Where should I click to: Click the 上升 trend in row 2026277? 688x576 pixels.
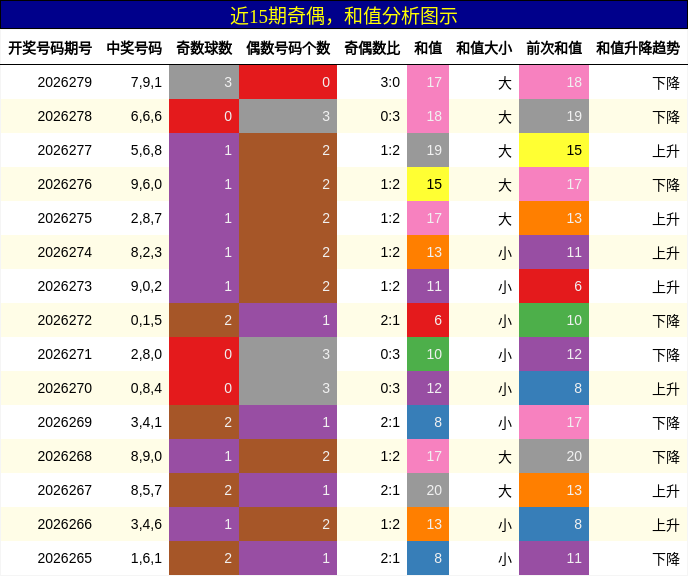pyautogui.click(x=666, y=151)
